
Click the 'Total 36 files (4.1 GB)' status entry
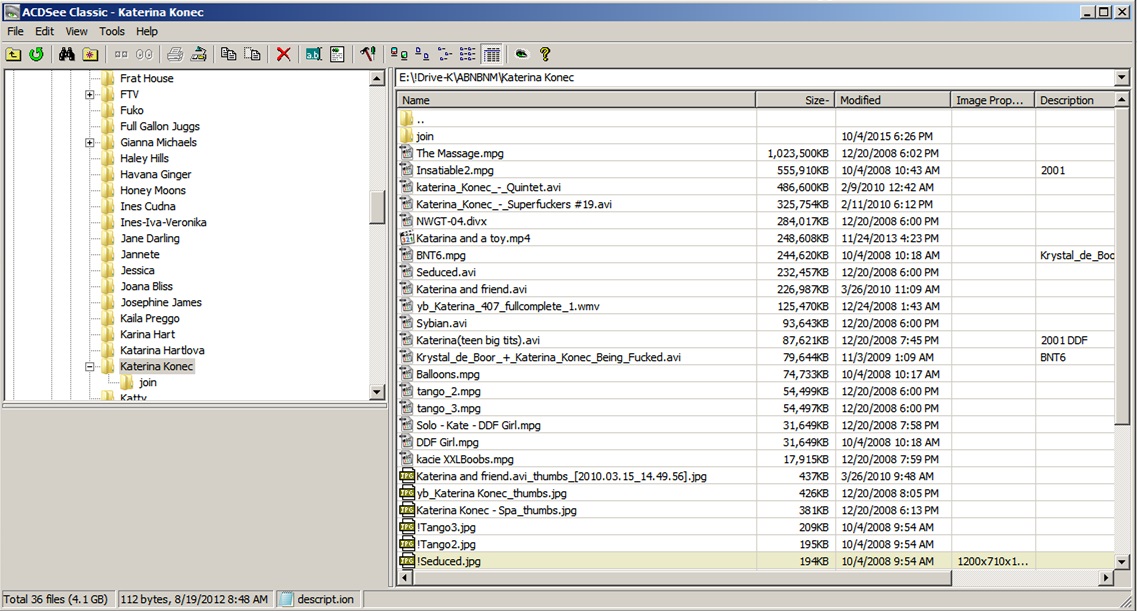click(56, 599)
